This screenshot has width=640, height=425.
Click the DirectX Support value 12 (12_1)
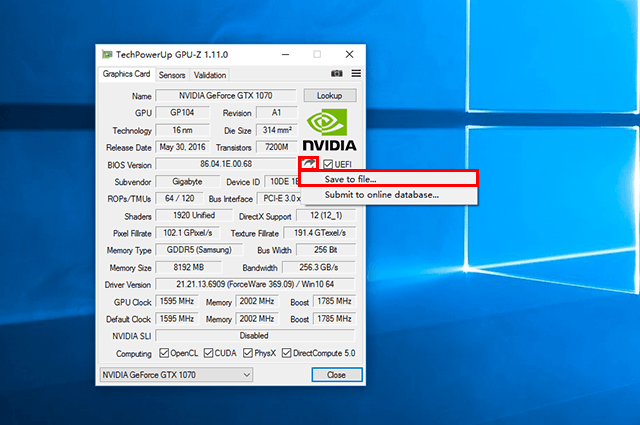[326, 216]
